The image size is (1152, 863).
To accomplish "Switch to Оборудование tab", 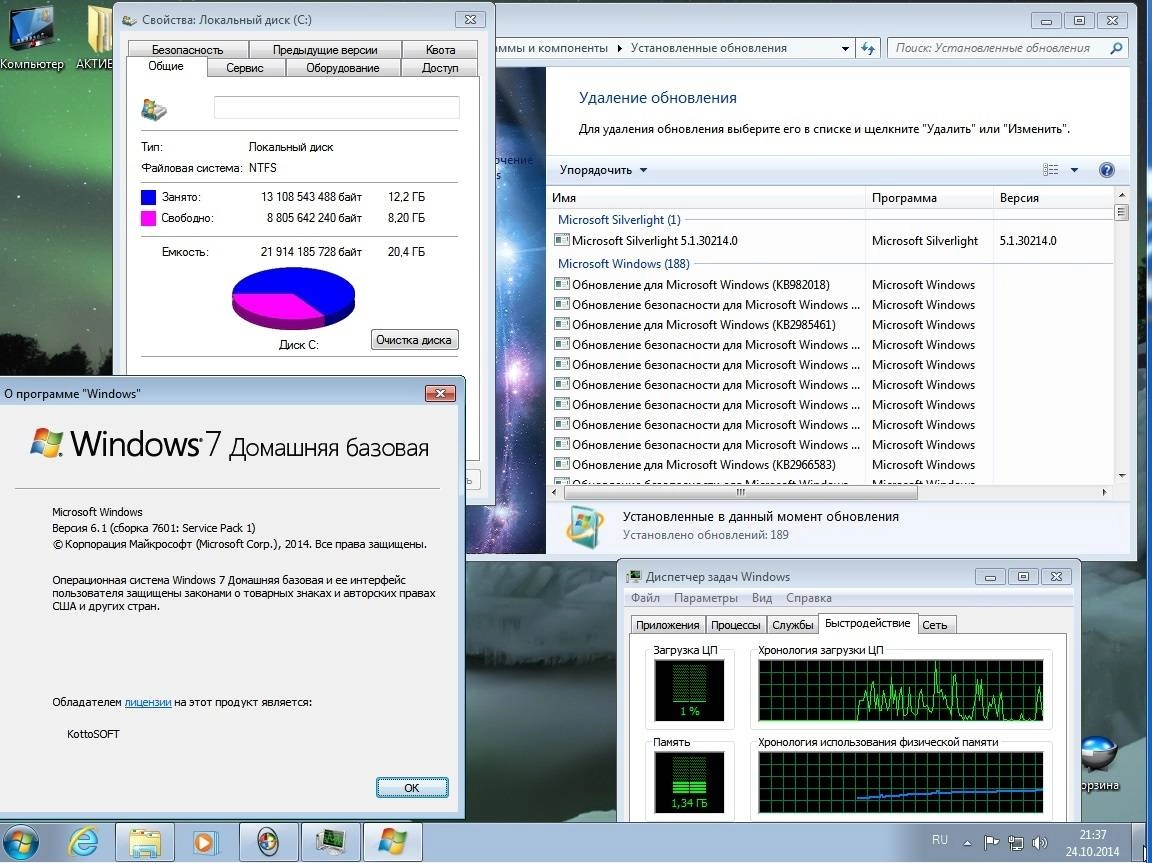I will (x=342, y=68).
